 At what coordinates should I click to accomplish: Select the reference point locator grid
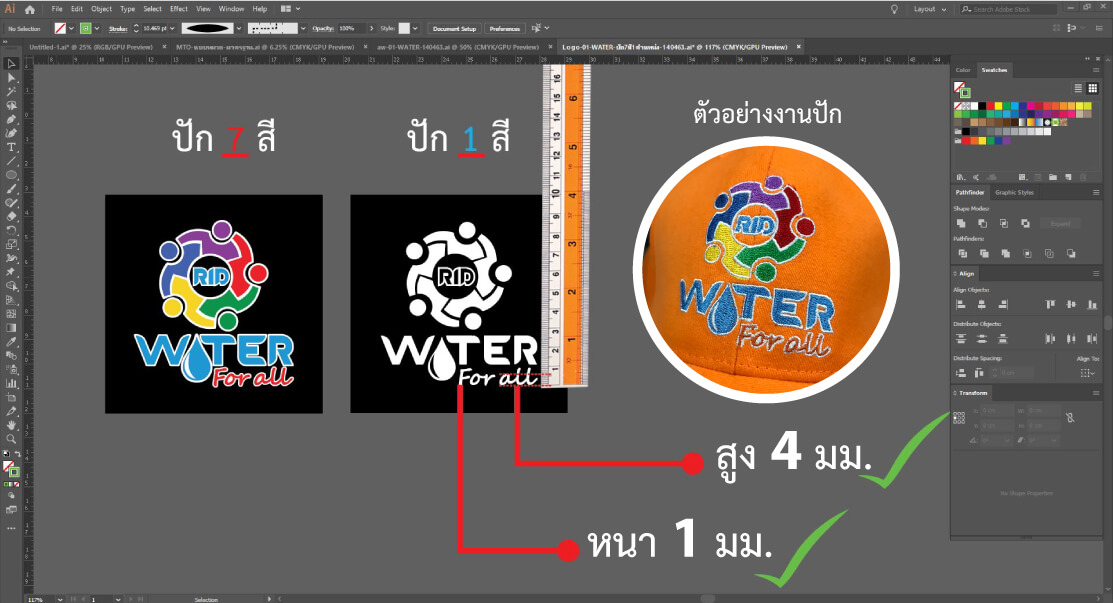959,418
